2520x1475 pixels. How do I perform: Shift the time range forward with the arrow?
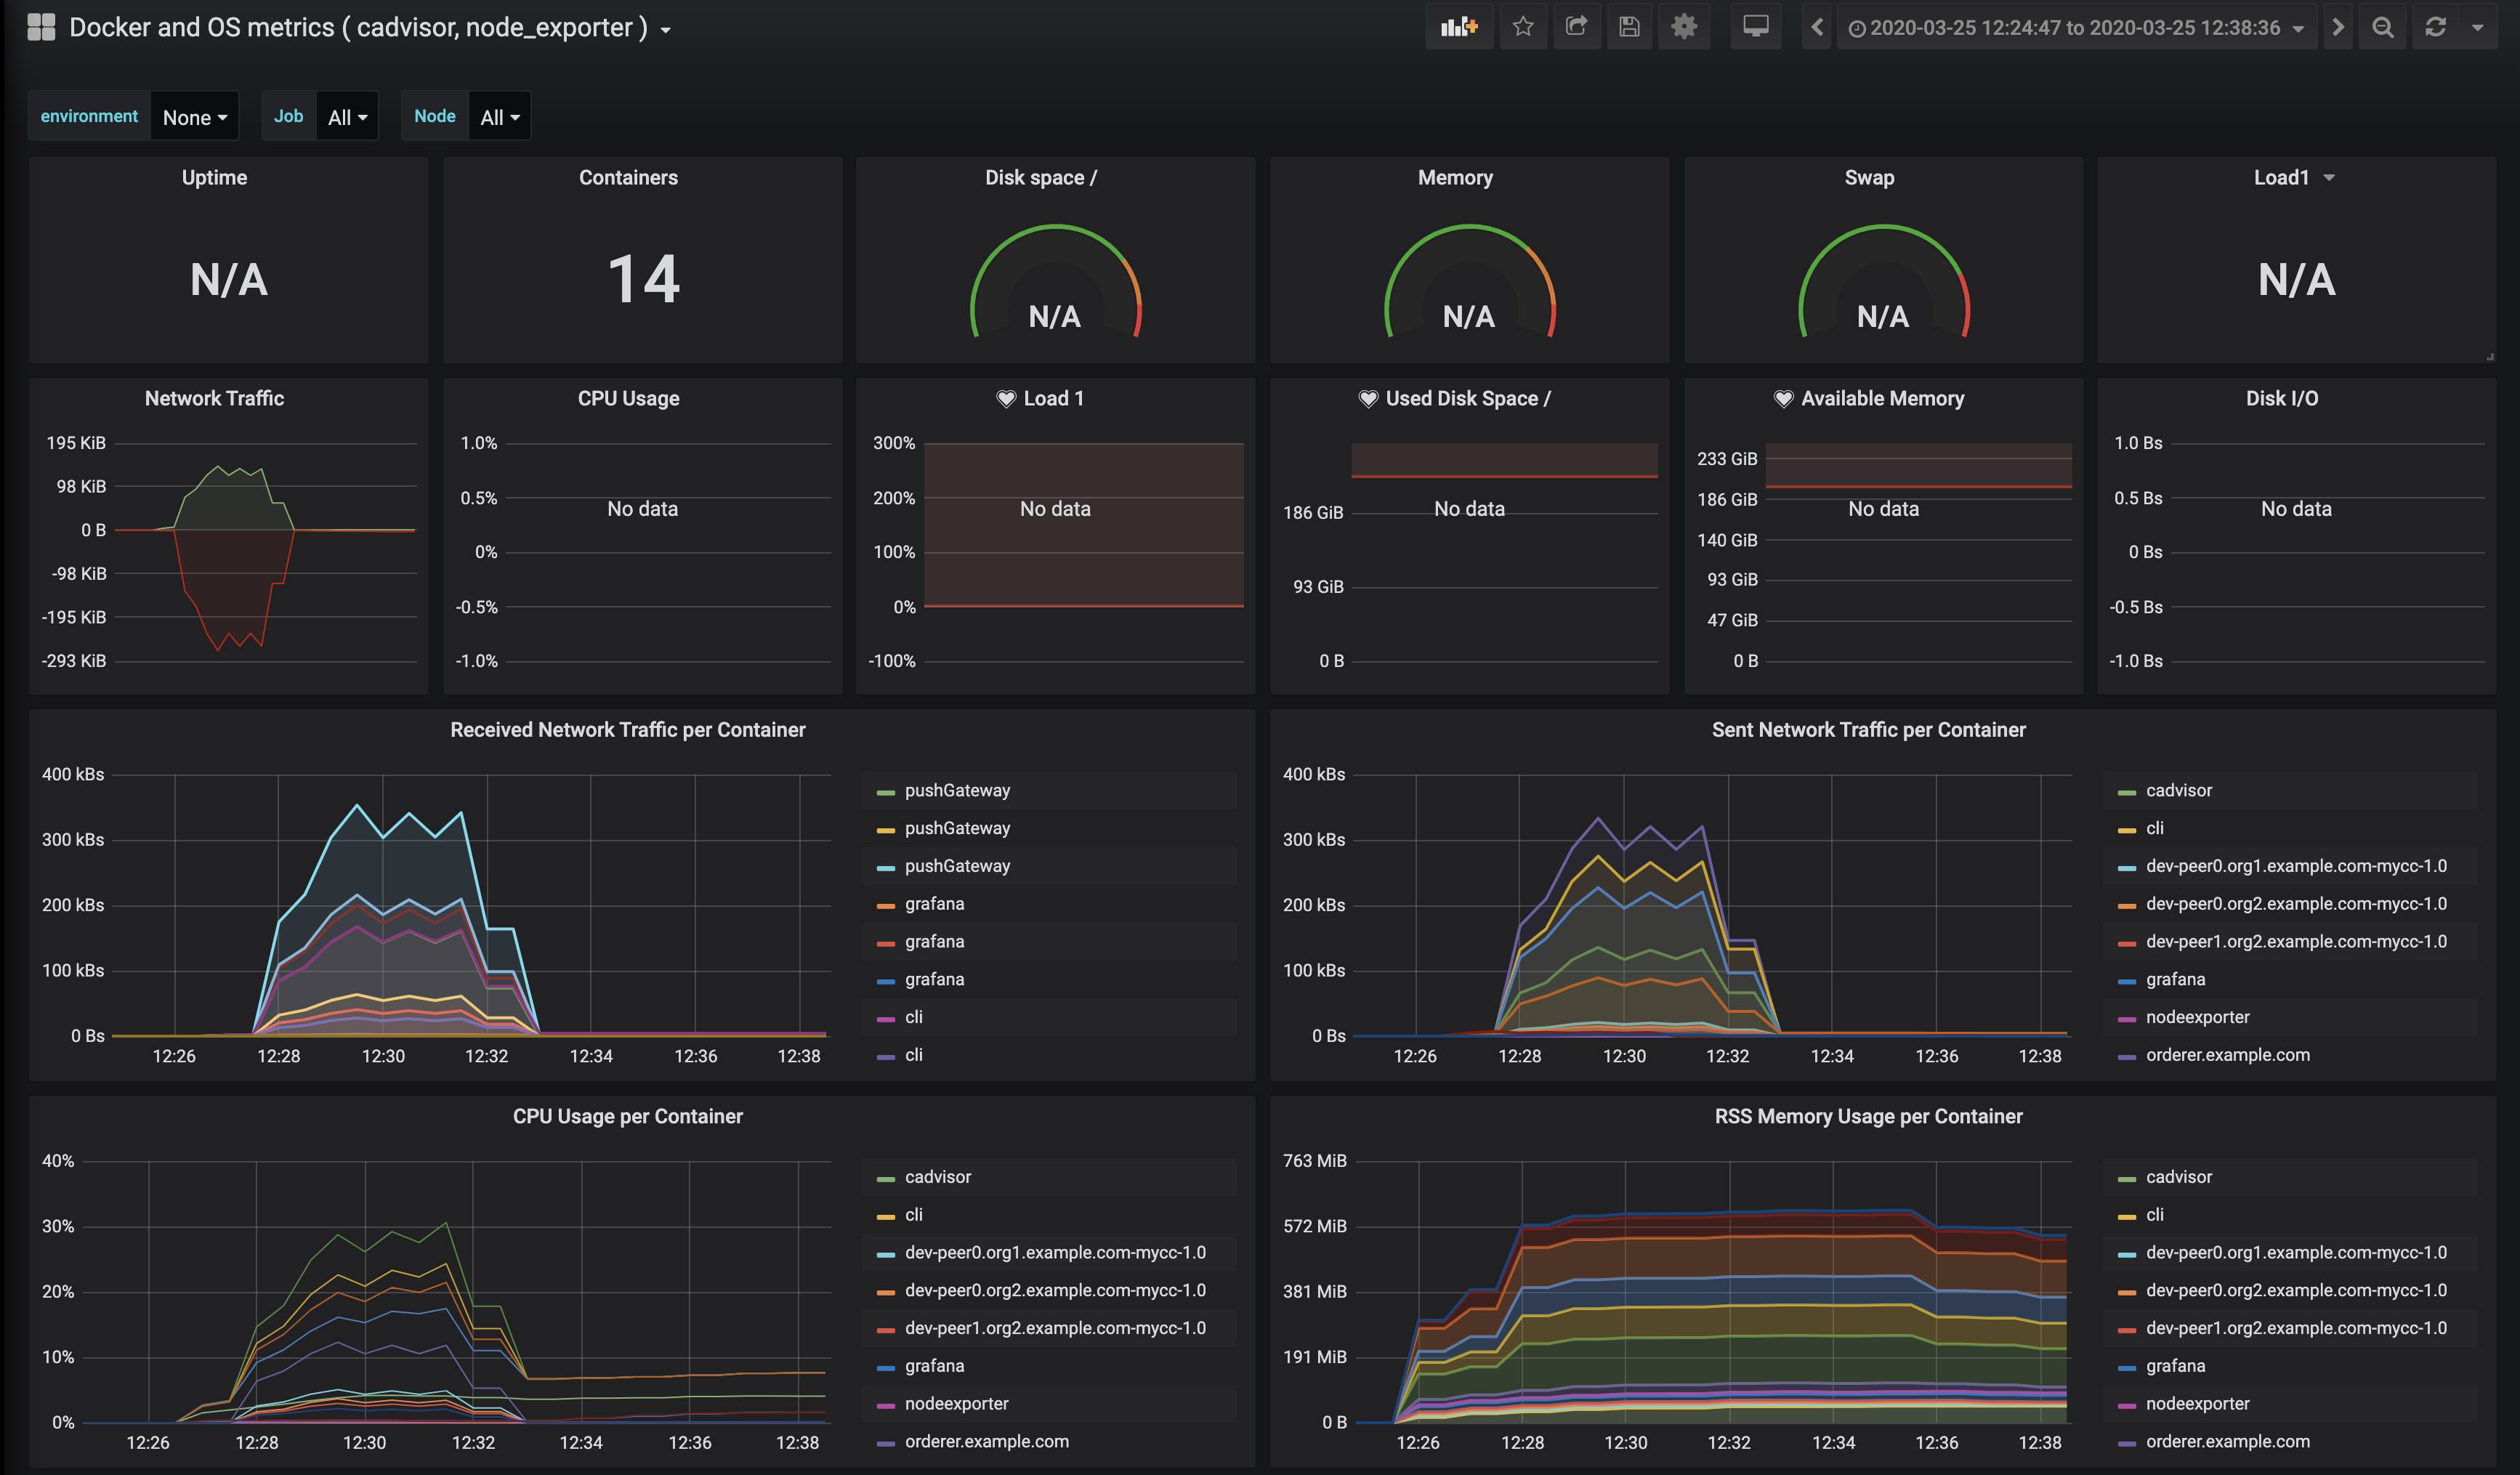click(2338, 27)
